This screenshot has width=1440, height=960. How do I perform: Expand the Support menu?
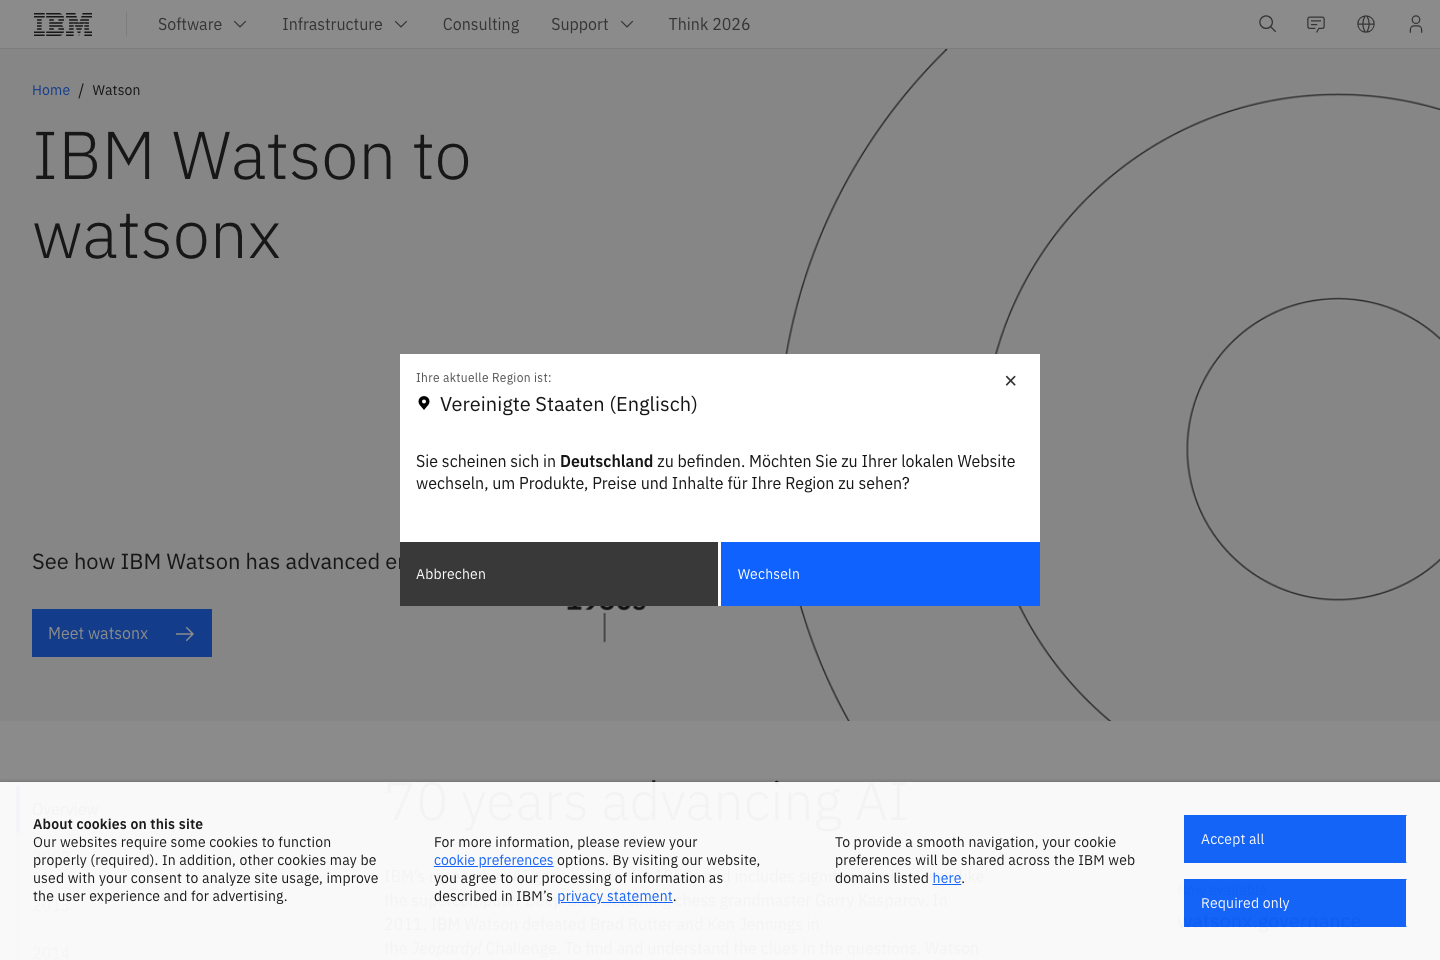[592, 23]
